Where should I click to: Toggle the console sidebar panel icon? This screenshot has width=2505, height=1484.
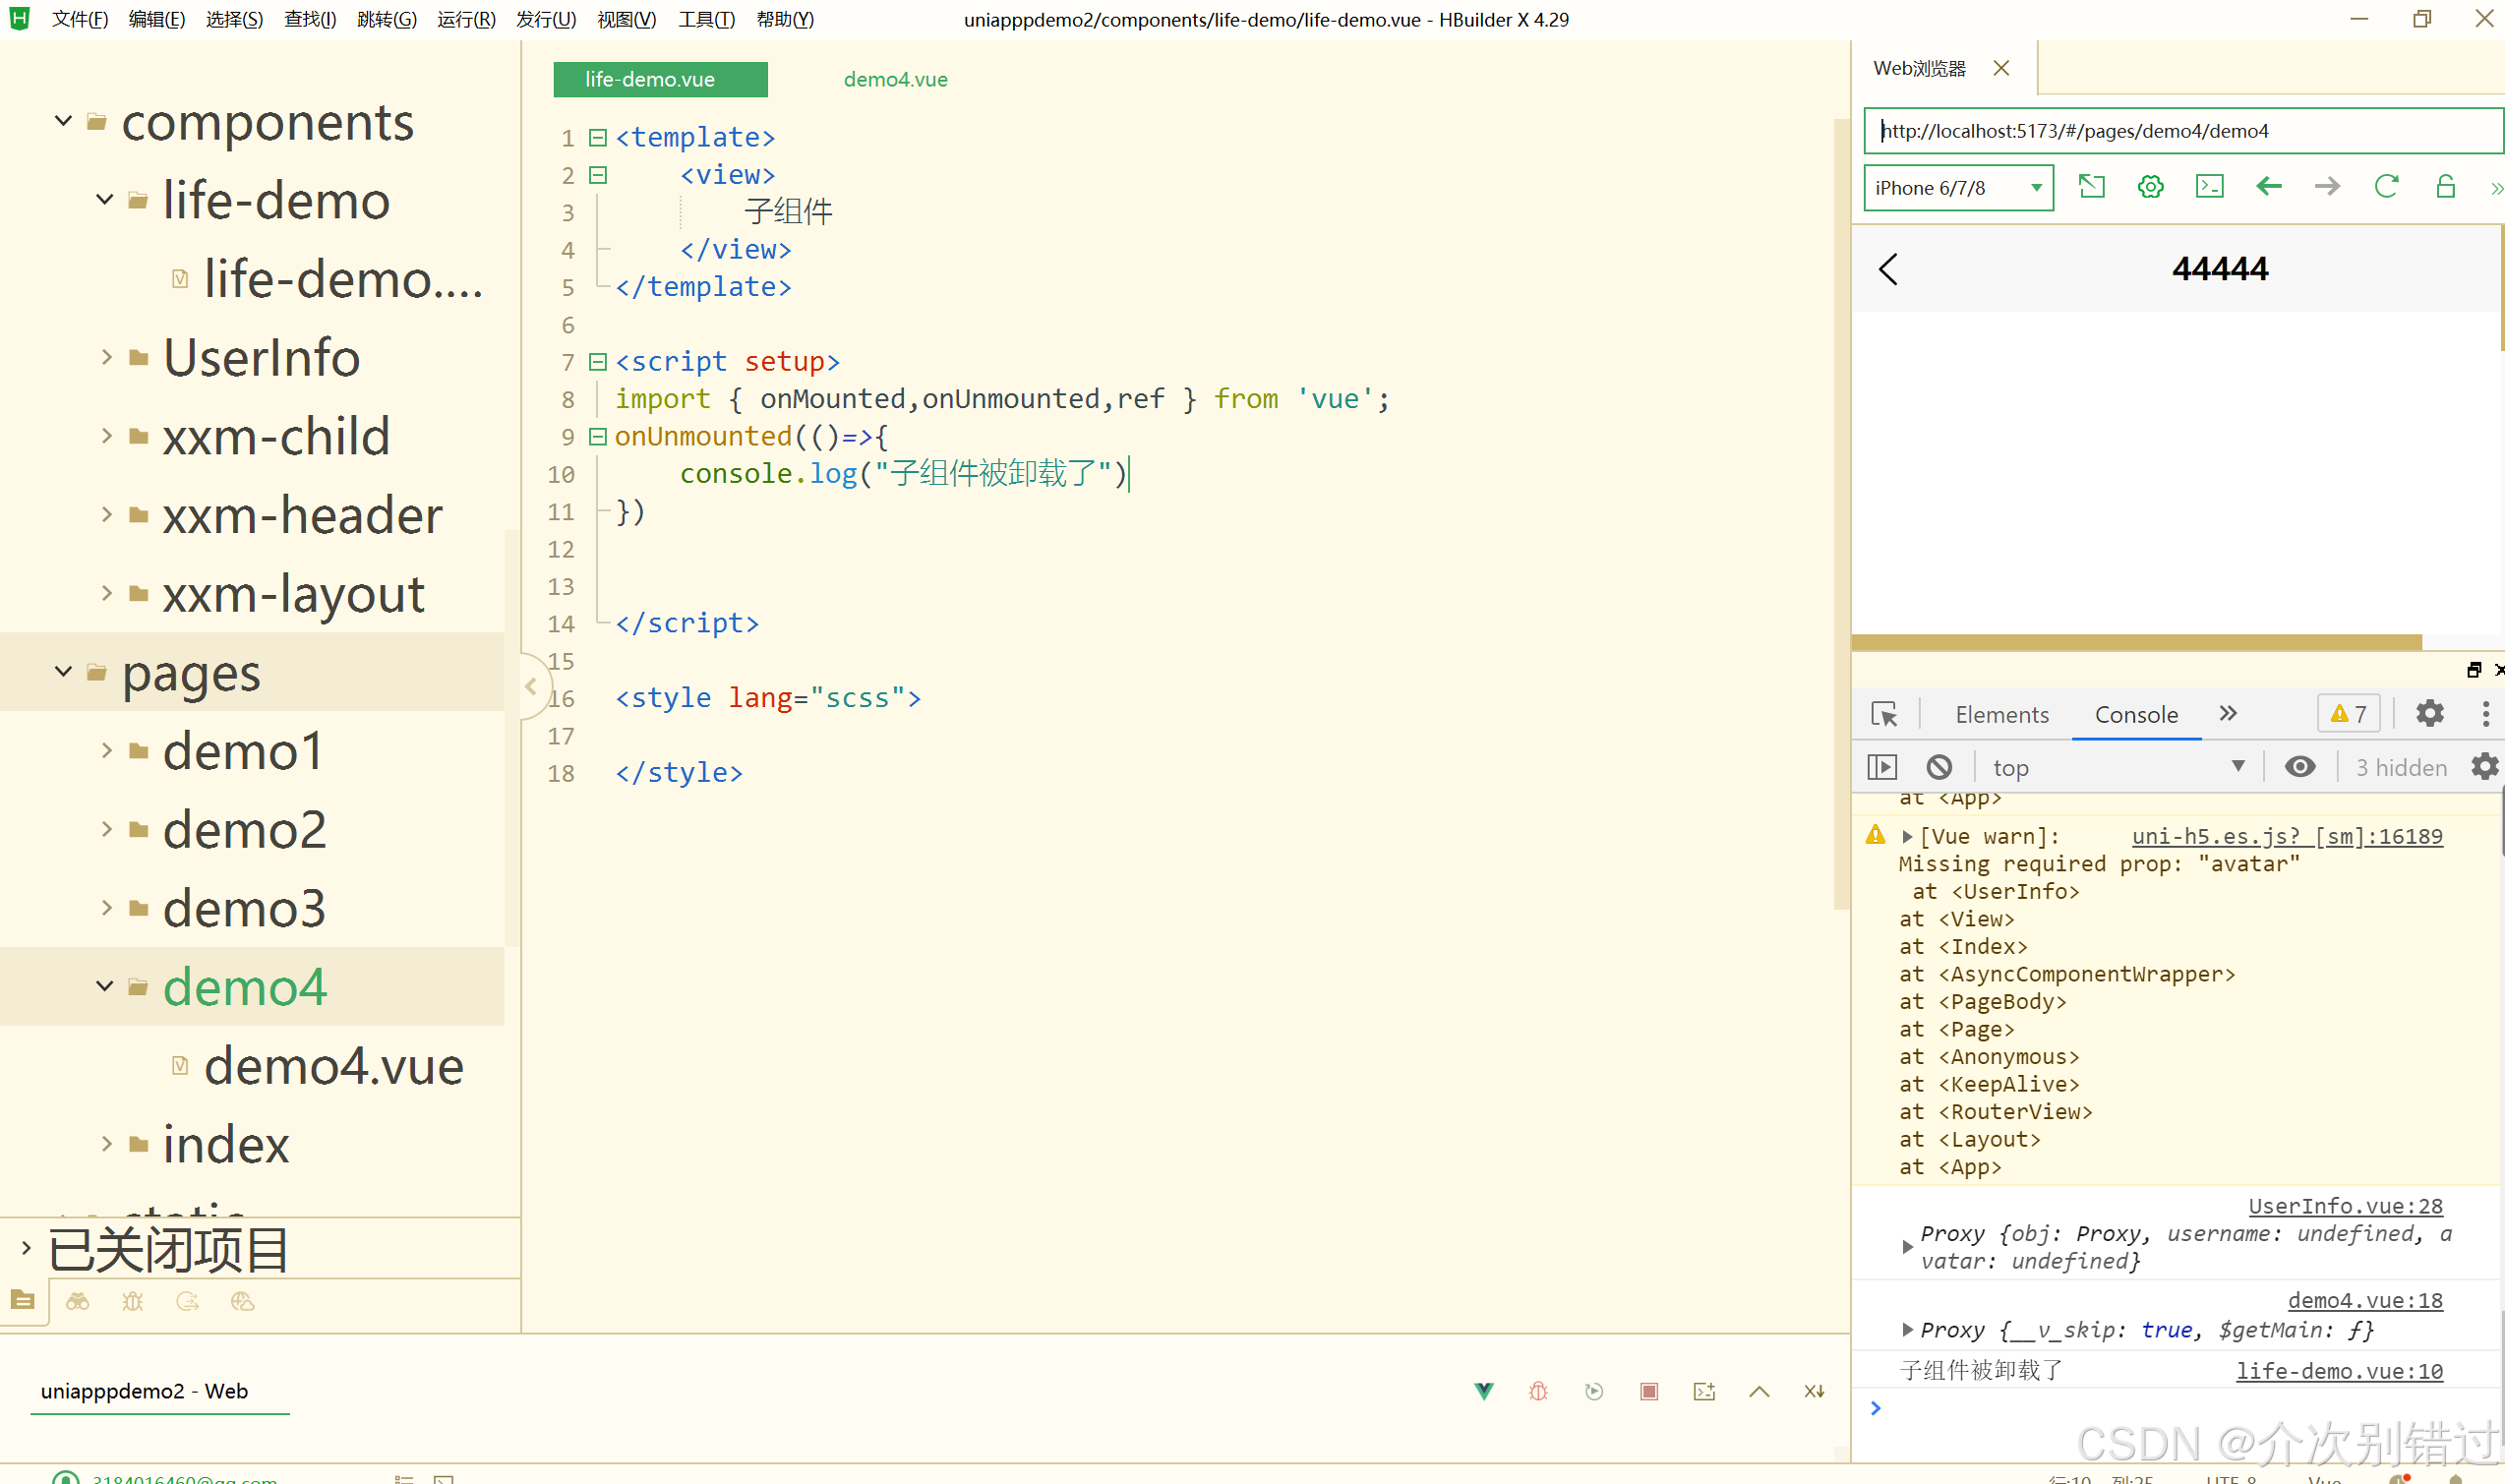click(x=1882, y=767)
